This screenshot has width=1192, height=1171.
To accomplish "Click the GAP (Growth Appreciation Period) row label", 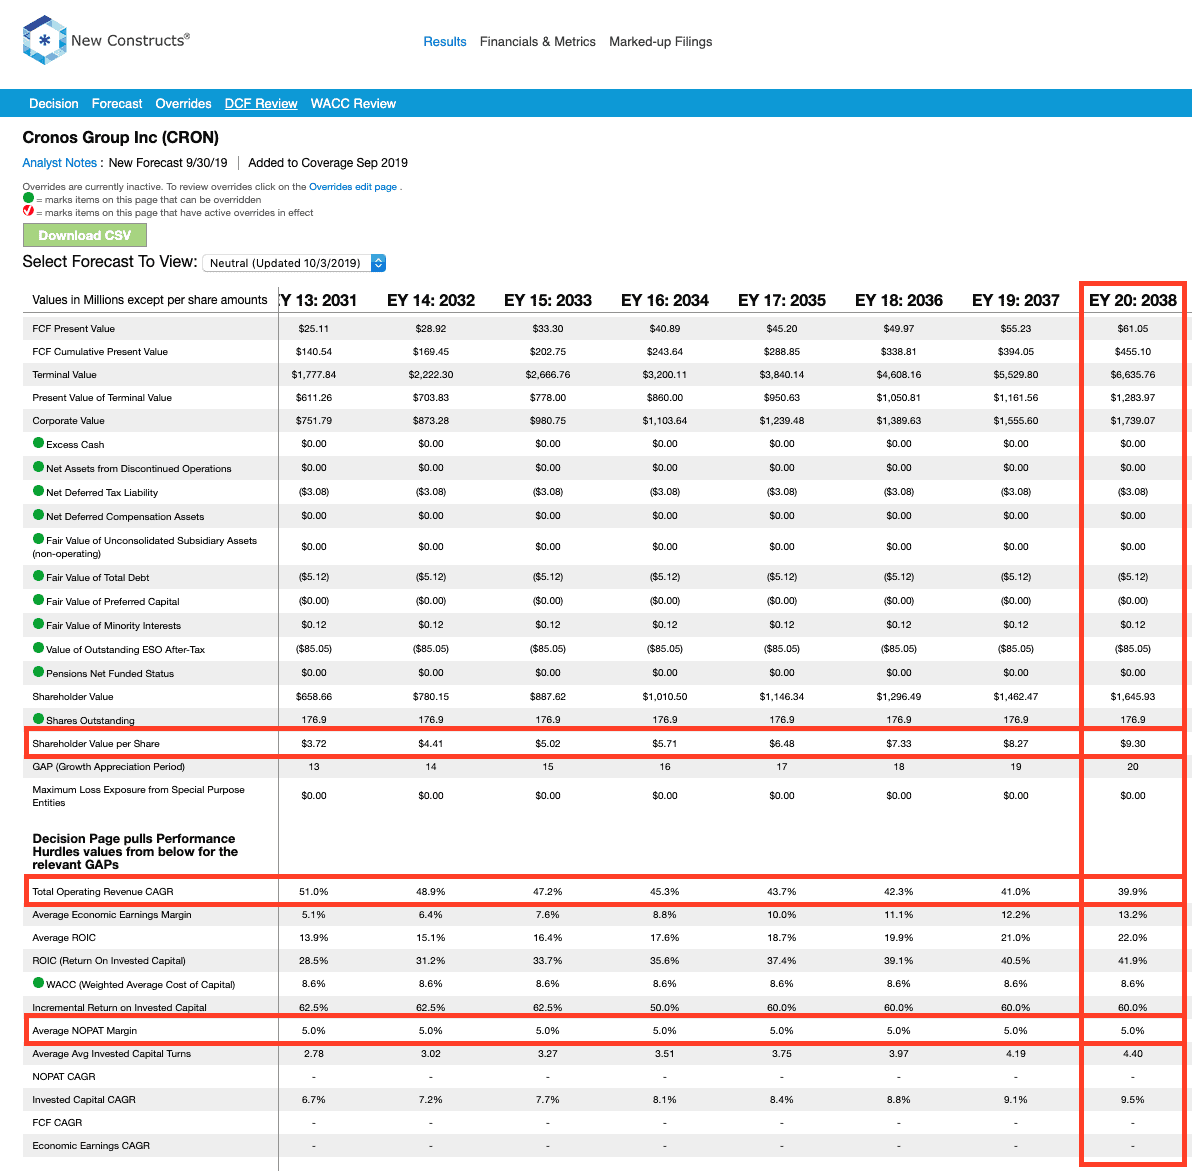I will (109, 766).
